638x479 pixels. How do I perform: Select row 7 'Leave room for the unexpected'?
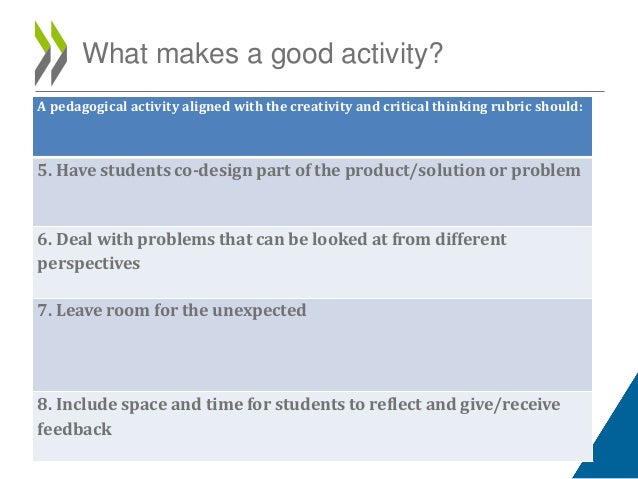312,345
